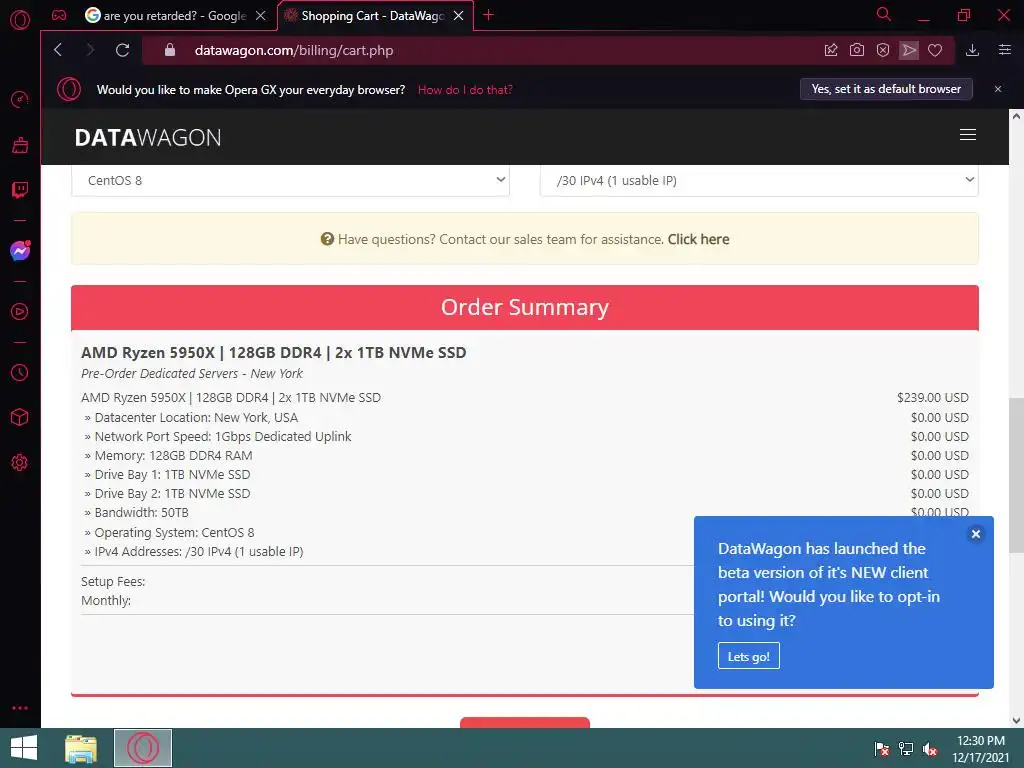The image size is (1024, 768).
Task: Click 'Datacenter Location: New York, USA' line
Action: tap(196, 417)
